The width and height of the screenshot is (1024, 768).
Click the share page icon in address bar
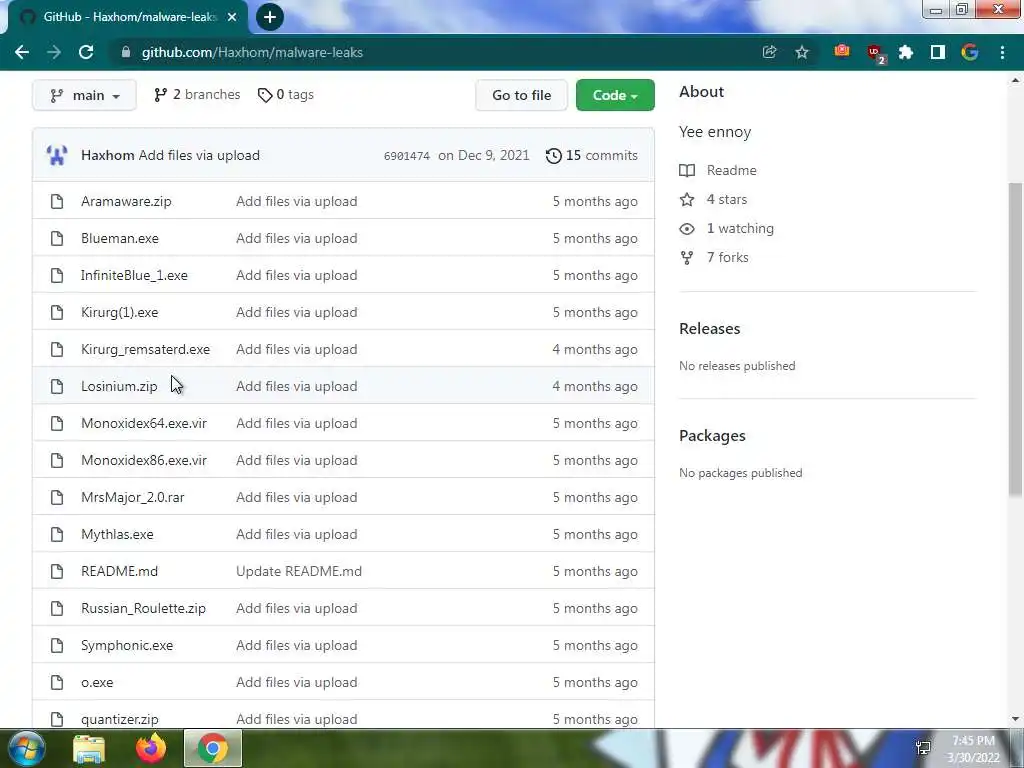(x=769, y=52)
